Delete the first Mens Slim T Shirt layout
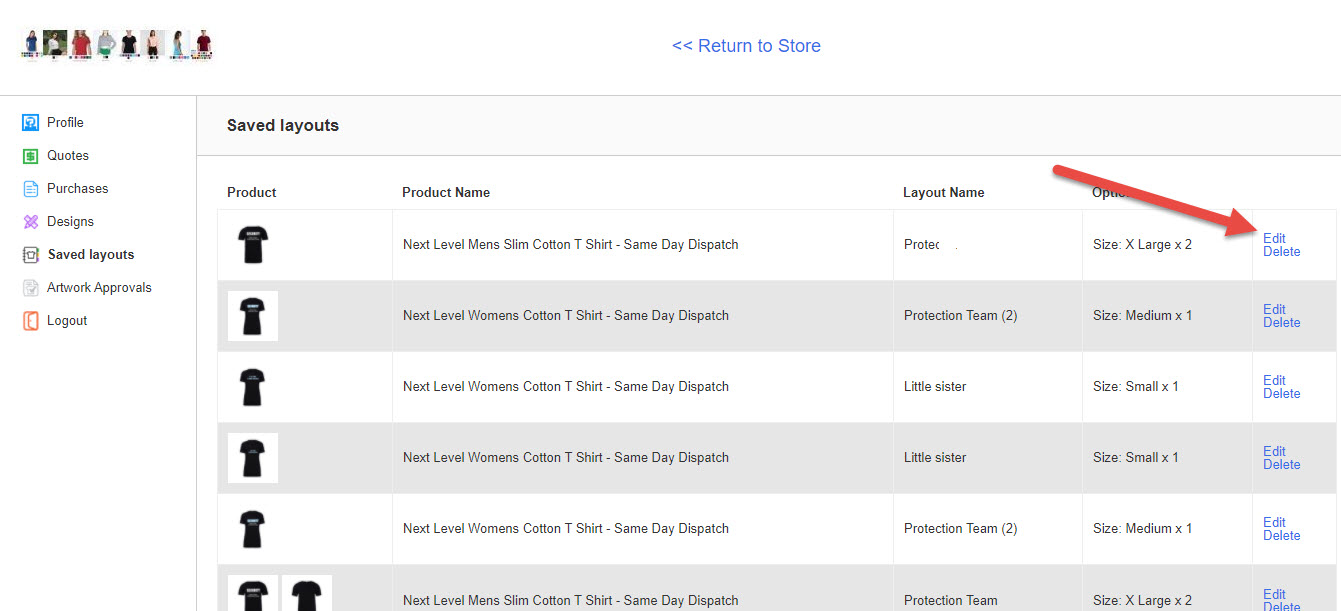 pyautogui.click(x=1281, y=252)
